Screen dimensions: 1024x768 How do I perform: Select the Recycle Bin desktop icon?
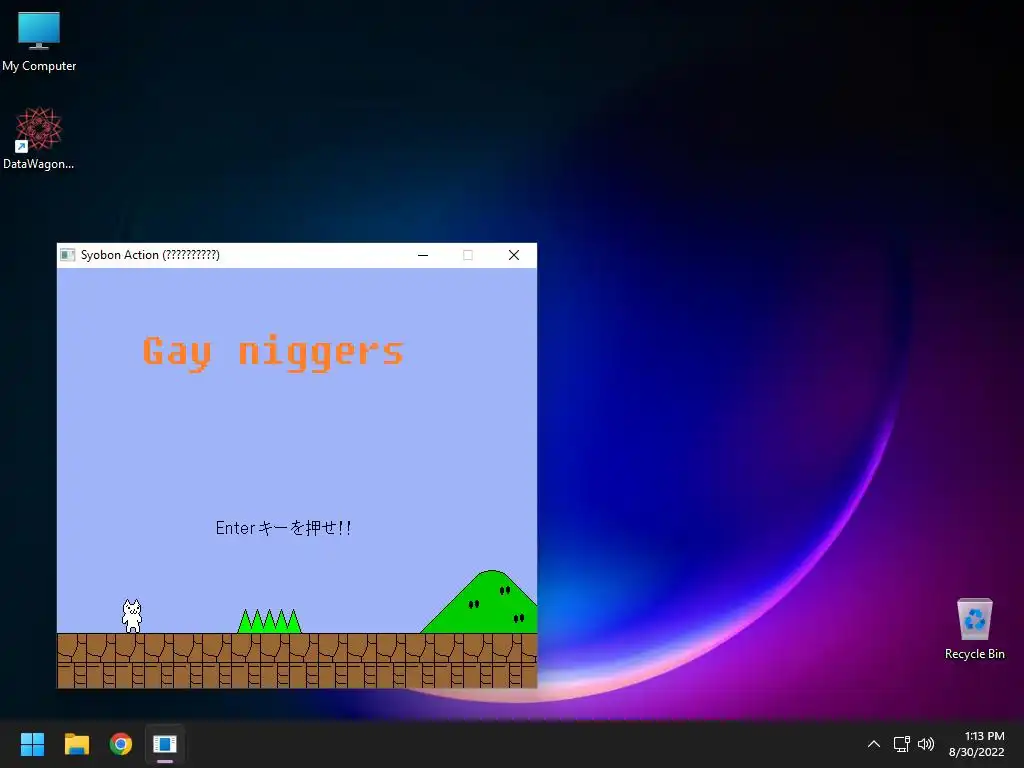(974, 629)
